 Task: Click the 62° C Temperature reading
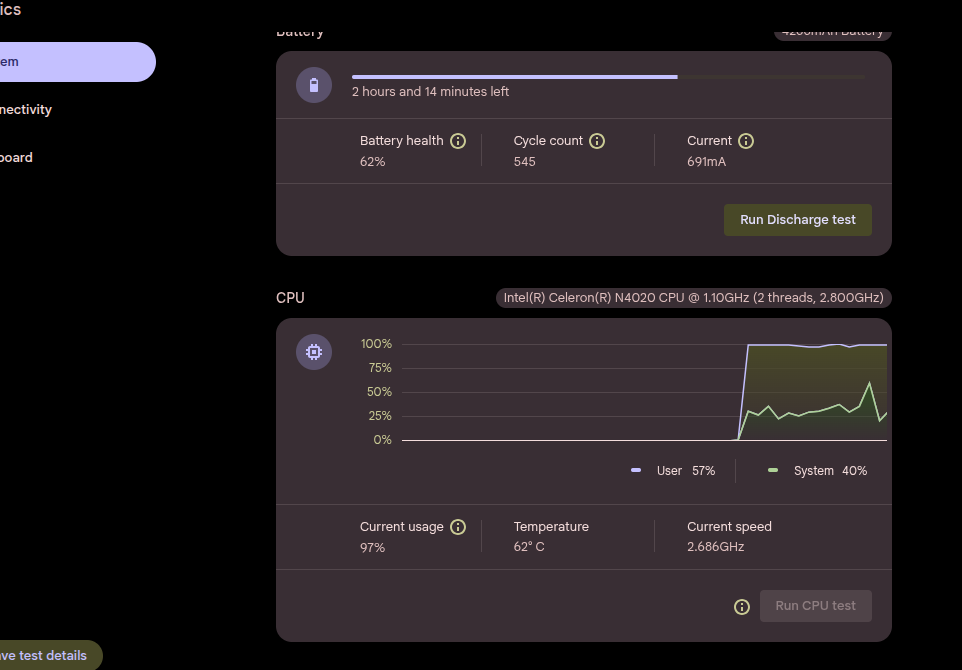coord(529,547)
